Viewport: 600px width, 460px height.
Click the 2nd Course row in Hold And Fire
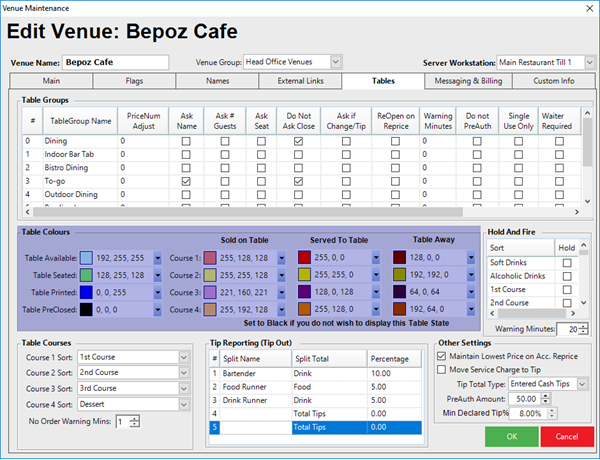[x=532, y=303]
